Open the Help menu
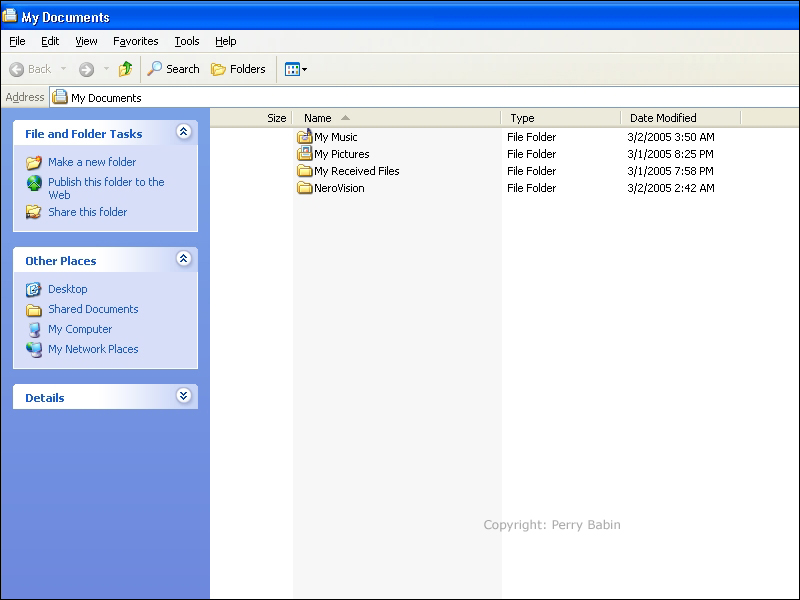 (226, 41)
